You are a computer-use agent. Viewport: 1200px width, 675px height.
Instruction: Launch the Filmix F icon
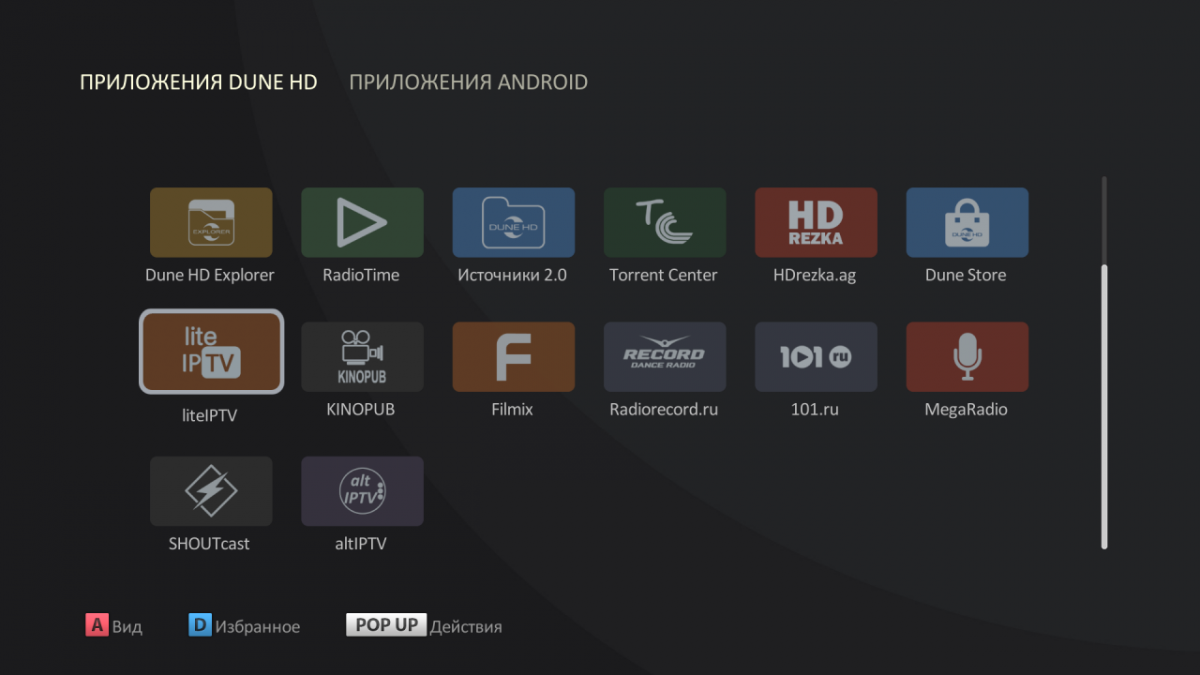[x=513, y=357]
